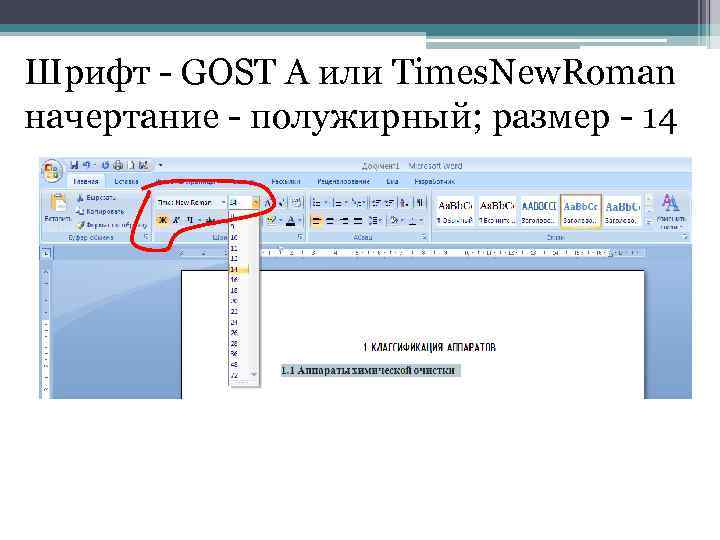This screenshot has height=540, width=720.
Task: Switch to the Рассылки tab
Action: (x=285, y=181)
